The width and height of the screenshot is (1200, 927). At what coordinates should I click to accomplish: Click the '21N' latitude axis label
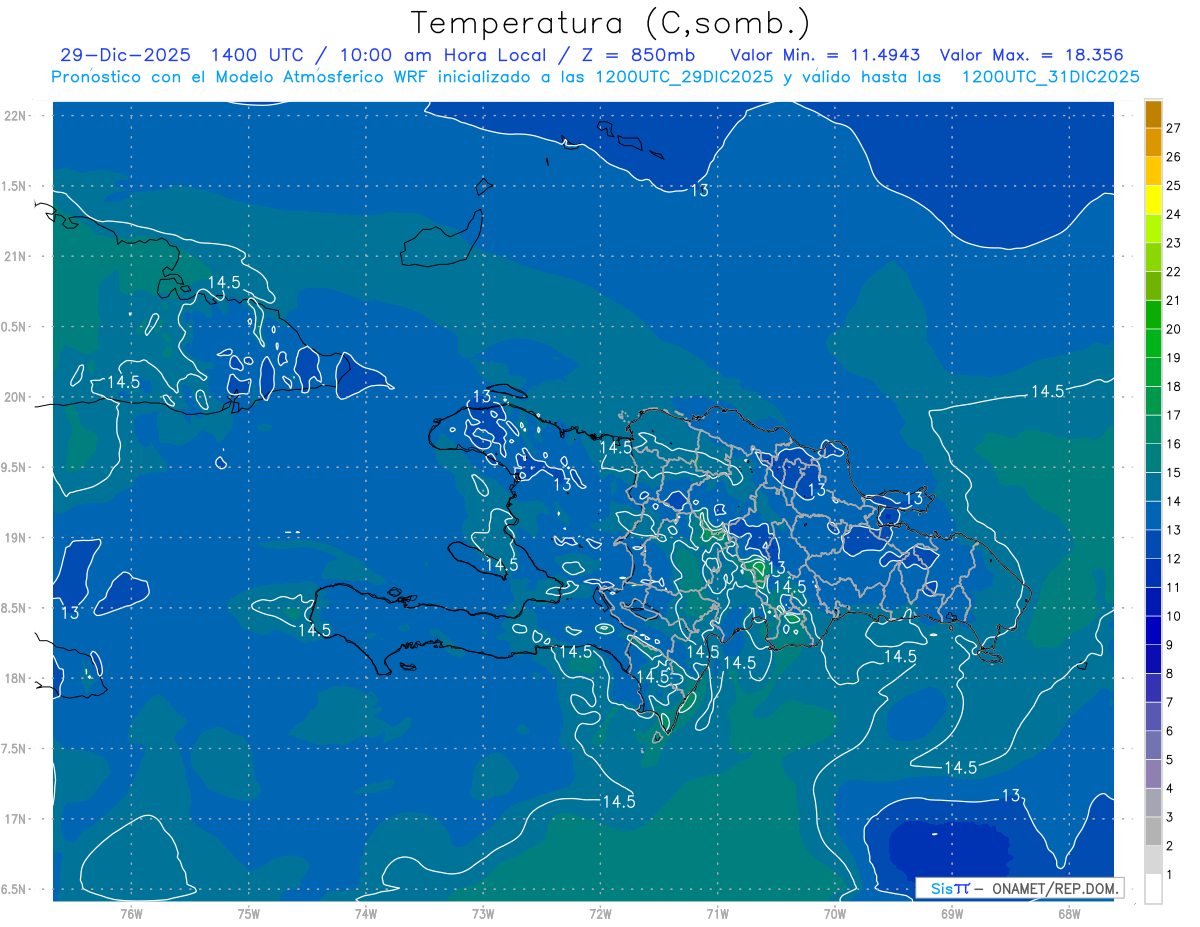tap(17, 256)
